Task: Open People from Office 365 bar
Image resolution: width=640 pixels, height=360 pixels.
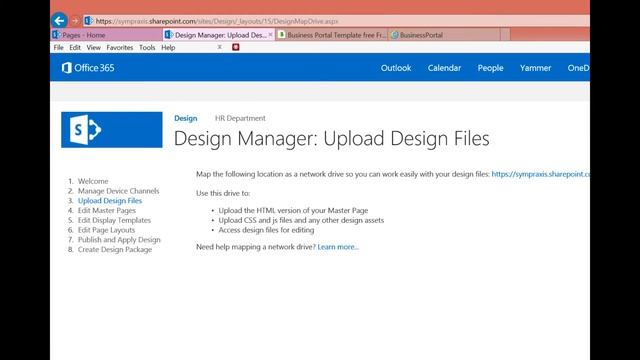Action: click(x=490, y=68)
